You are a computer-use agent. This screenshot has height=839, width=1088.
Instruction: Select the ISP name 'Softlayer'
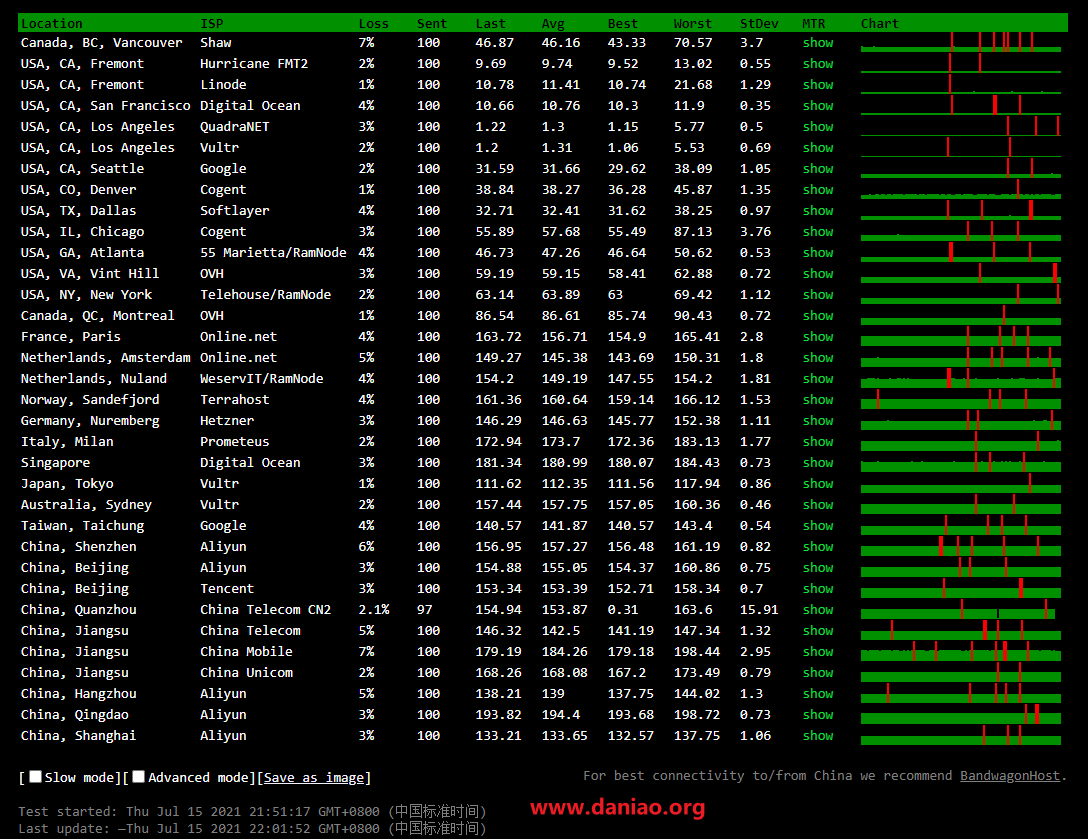235,210
